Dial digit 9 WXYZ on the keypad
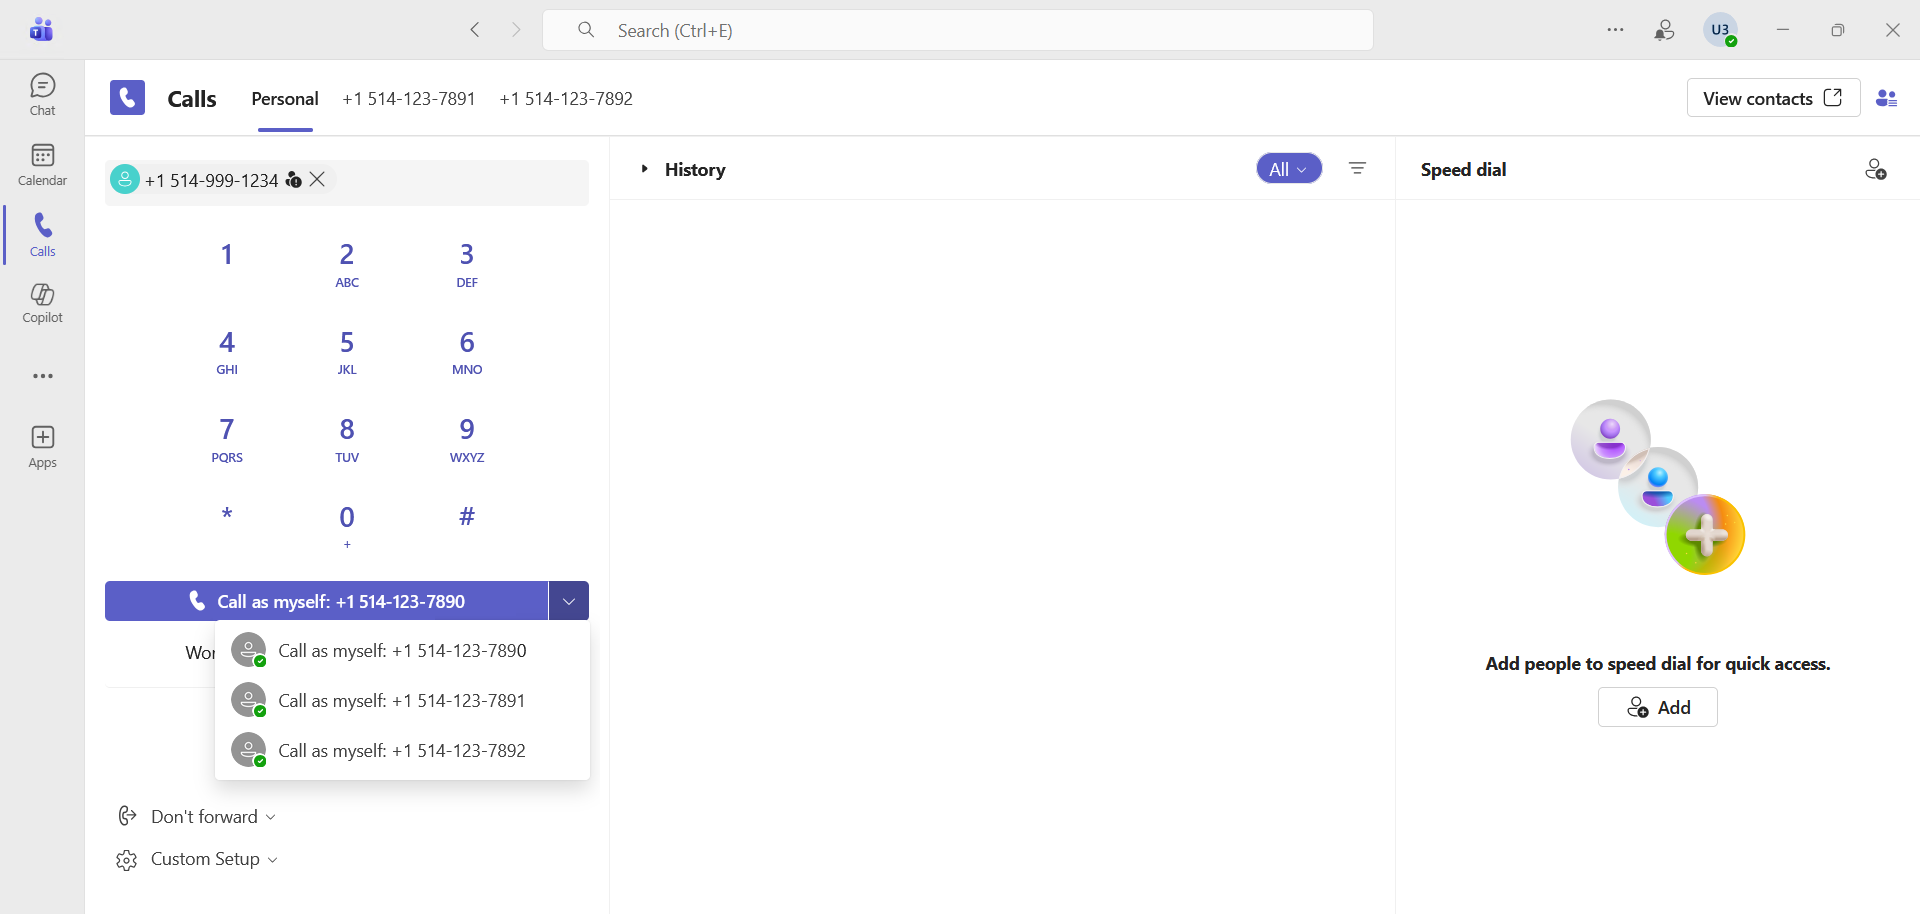This screenshot has width=1920, height=914. coord(467,440)
